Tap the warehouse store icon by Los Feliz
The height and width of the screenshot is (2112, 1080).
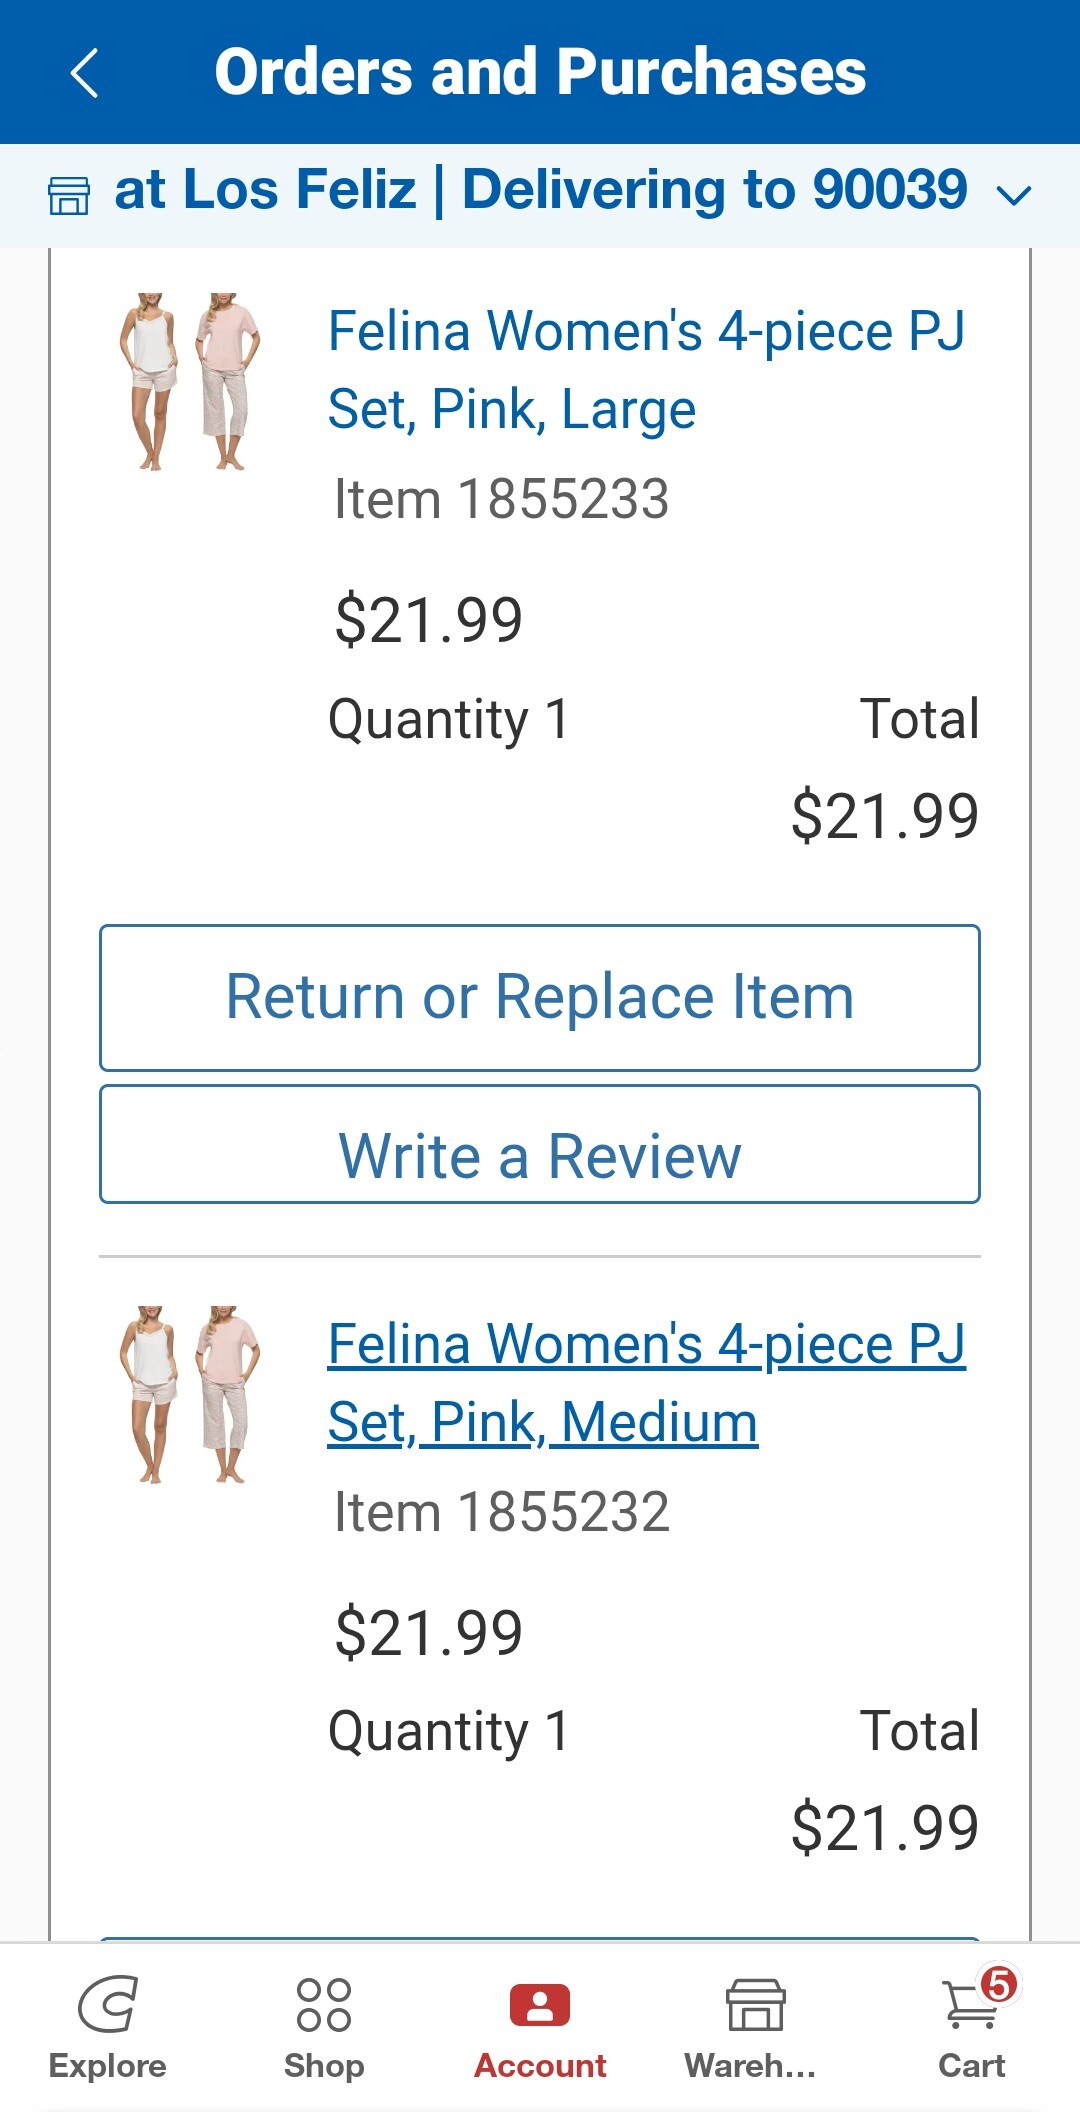(x=69, y=195)
